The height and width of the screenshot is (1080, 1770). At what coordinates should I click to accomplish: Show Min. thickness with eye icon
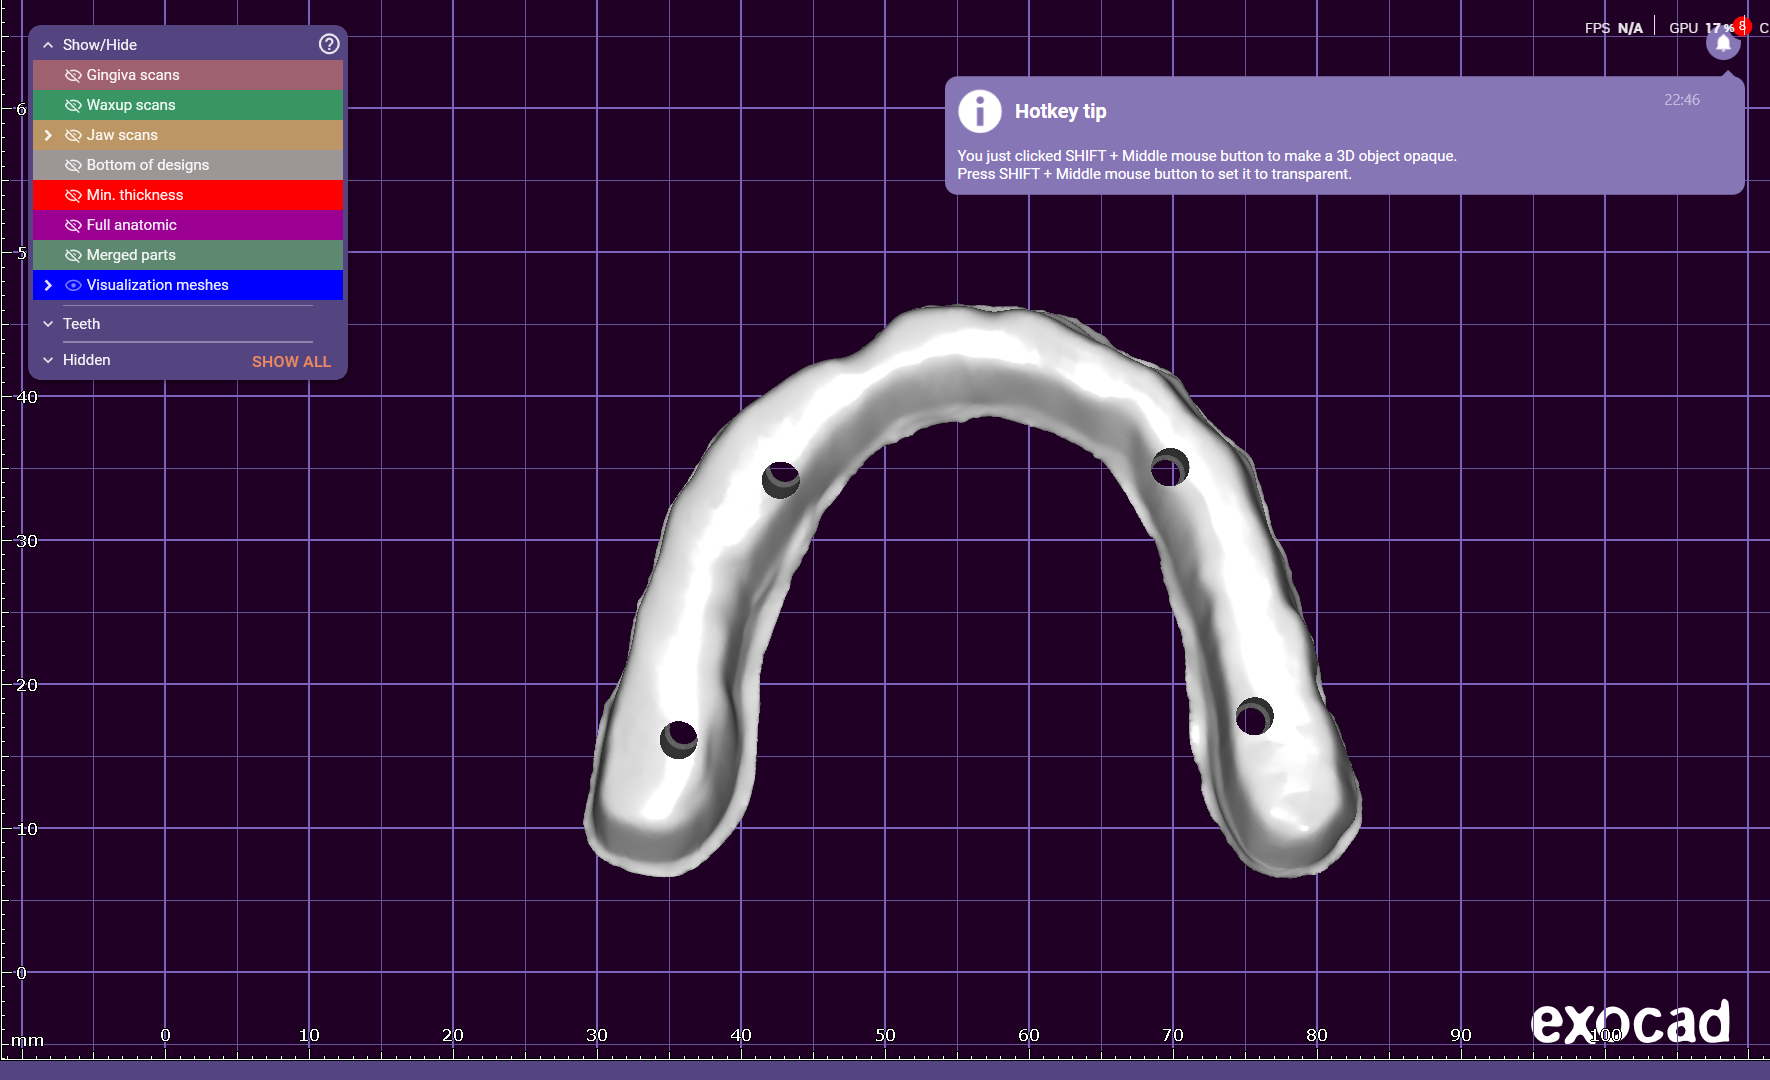tap(73, 195)
